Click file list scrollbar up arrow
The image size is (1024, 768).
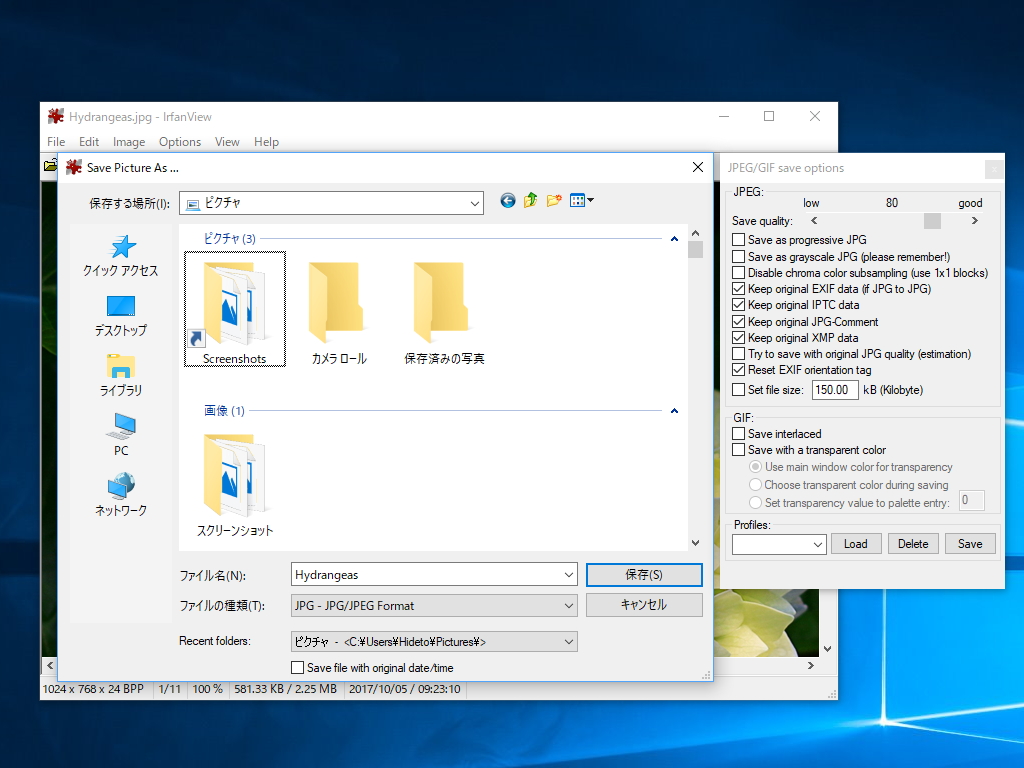pyautogui.click(x=696, y=233)
